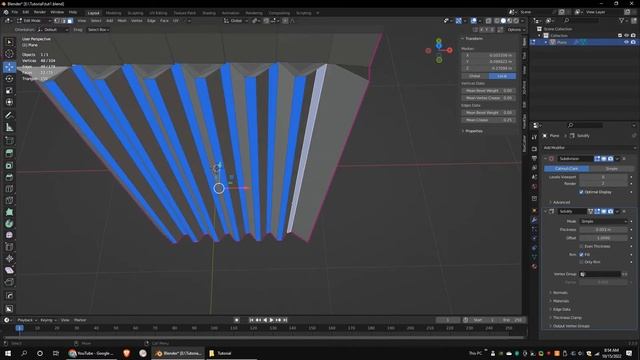The height and width of the screenshot is (360, 640).
Task: Pick the Measure tool
Action: coord(9,128)
